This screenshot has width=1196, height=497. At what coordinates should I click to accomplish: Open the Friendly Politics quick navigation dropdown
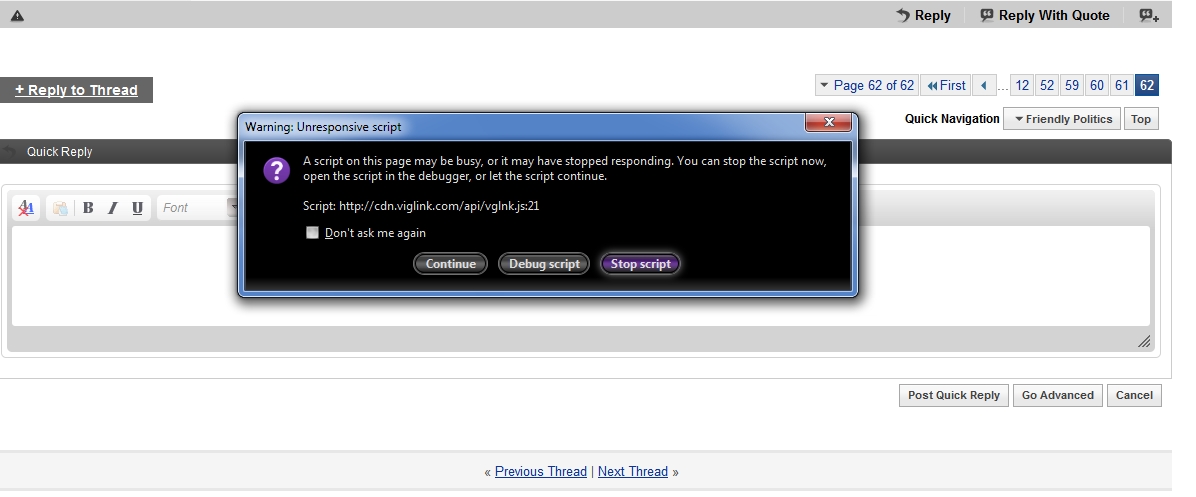pos(1062,119)
